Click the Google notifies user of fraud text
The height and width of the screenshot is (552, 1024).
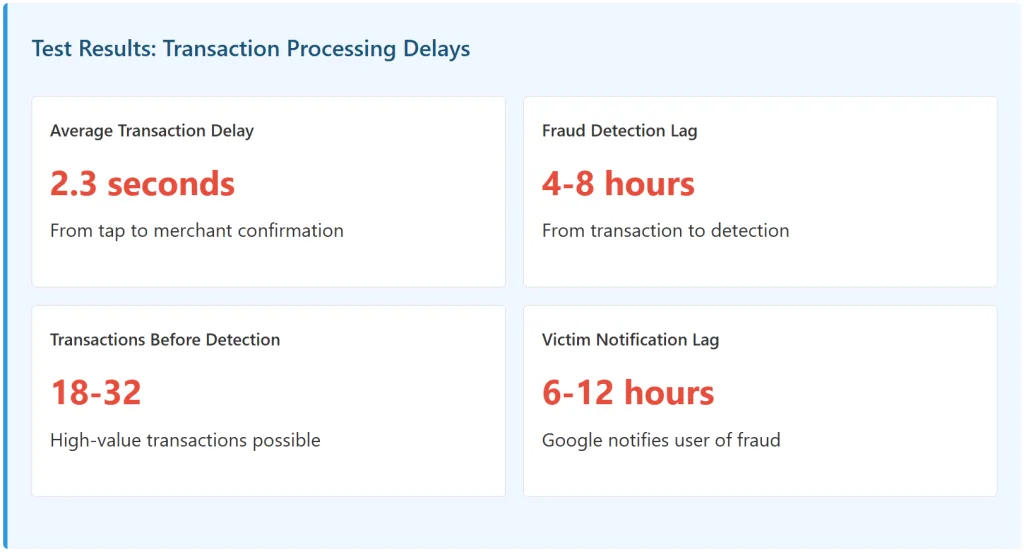pos(661,440)
